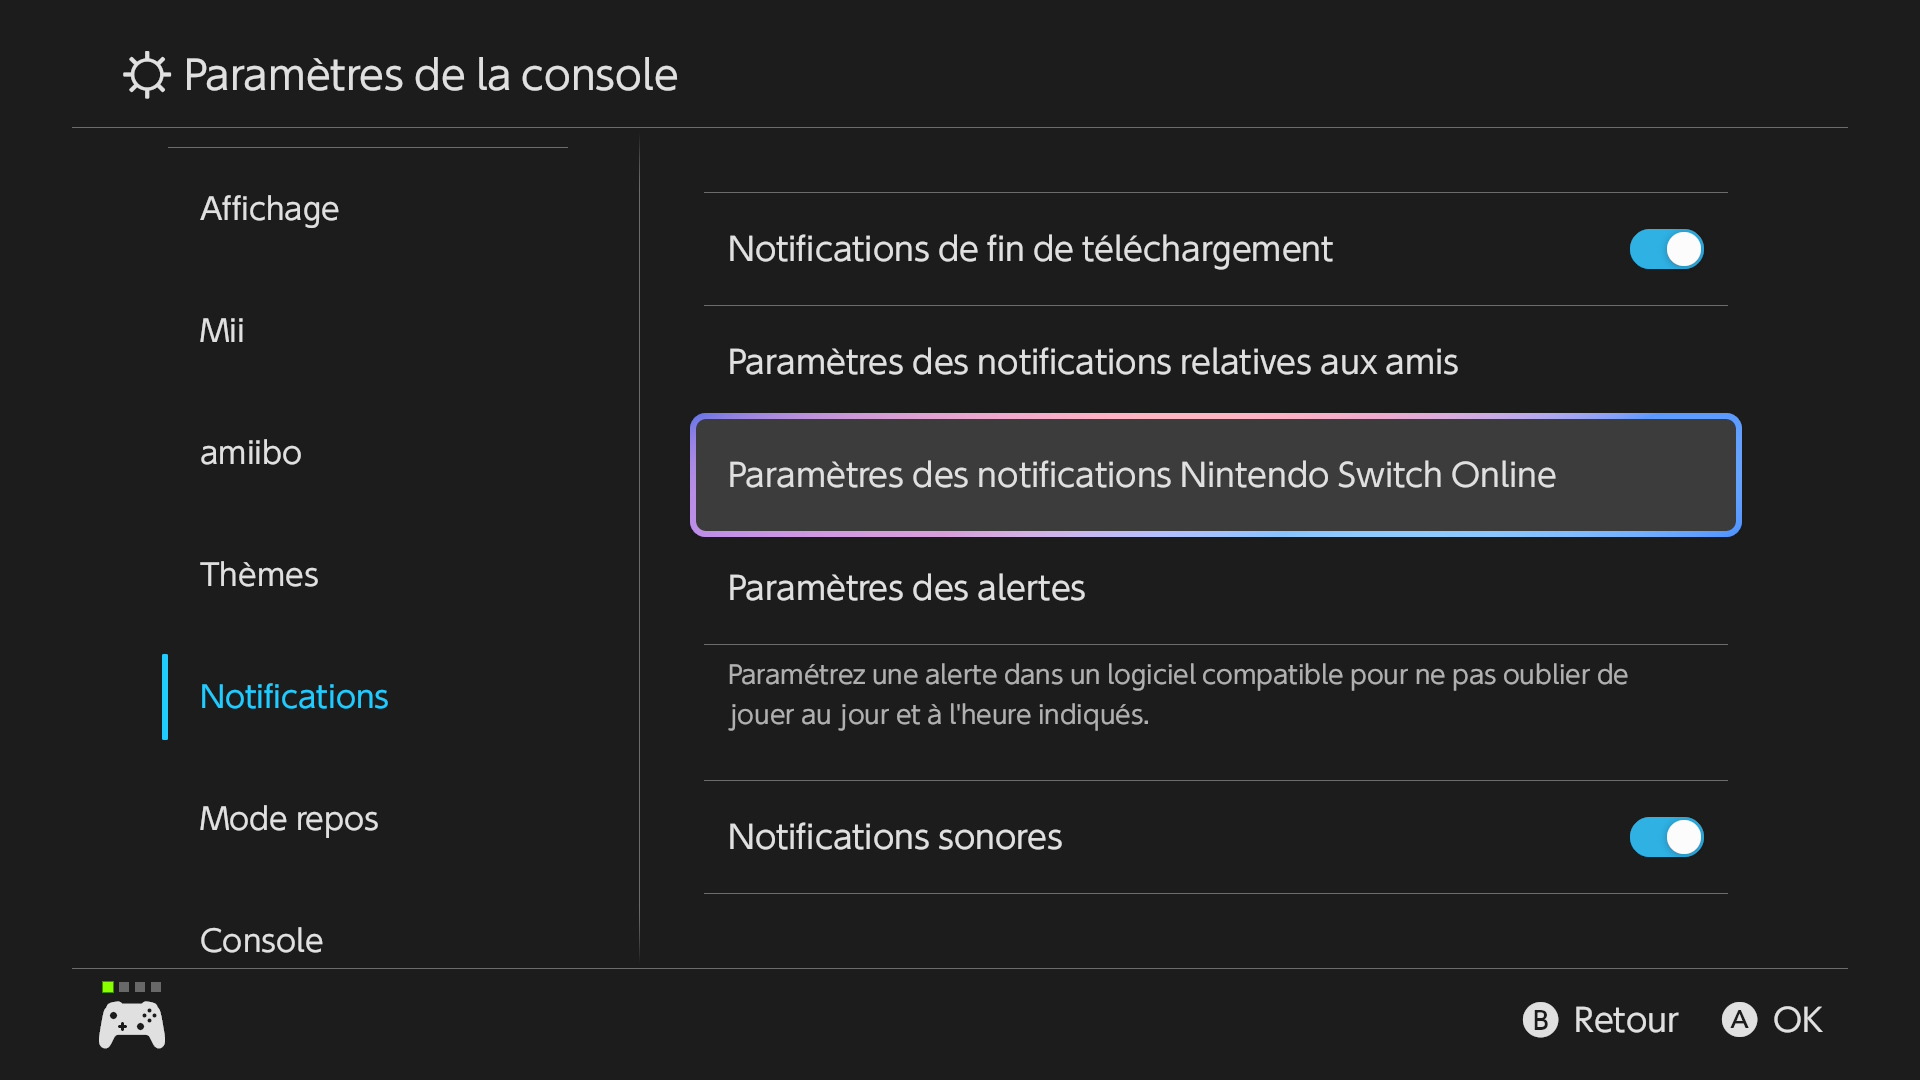Viewport: 1920px width, 1080px height.
Task: Disable the Notifications sonores toggle
Action: coord(1666,837)
